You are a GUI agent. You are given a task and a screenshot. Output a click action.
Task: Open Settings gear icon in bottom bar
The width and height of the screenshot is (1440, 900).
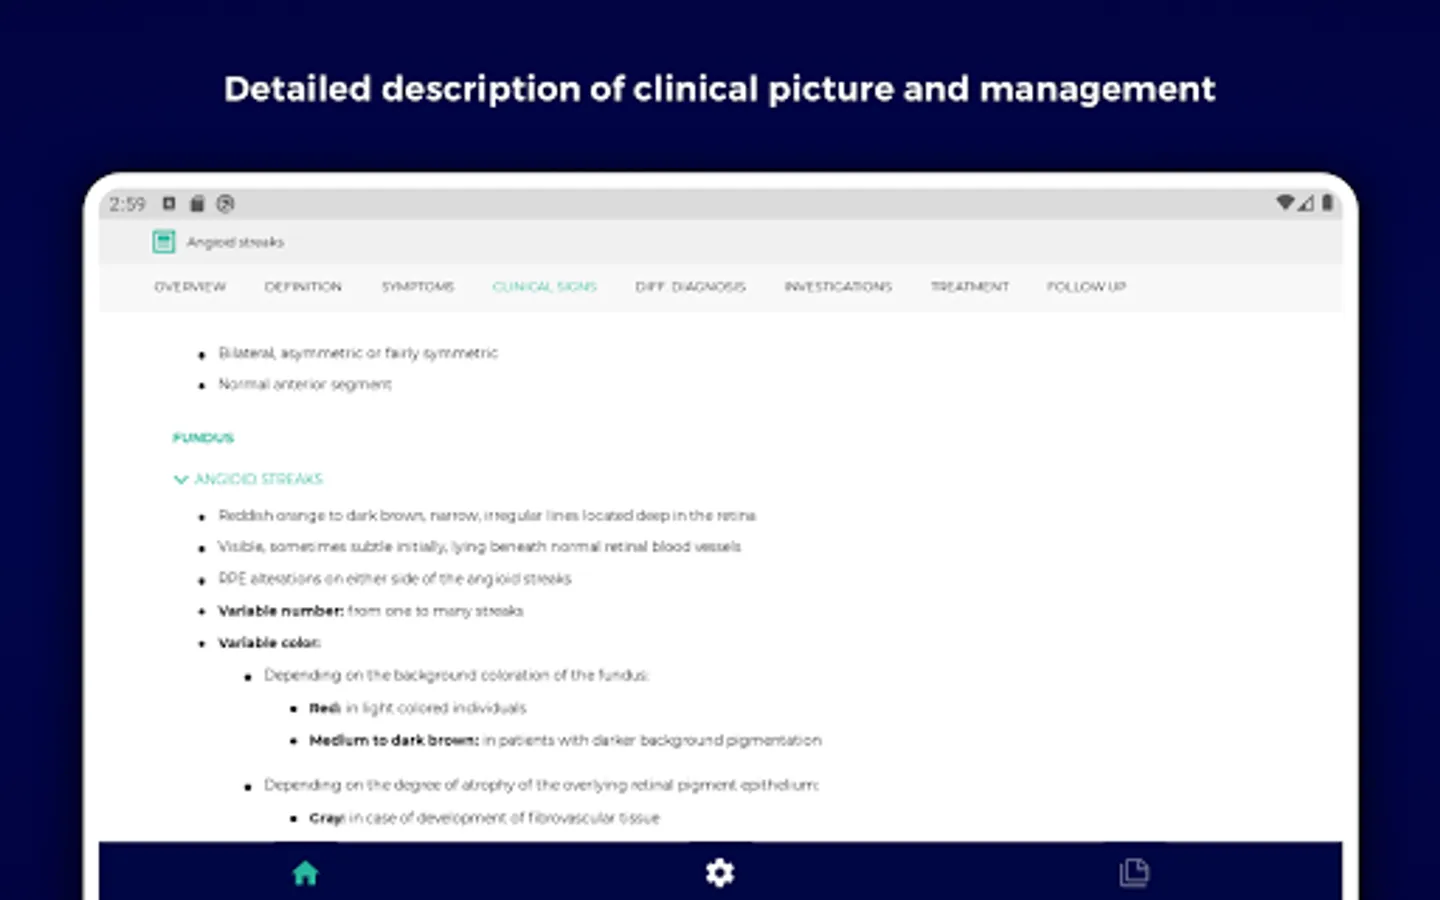point(720,873)
